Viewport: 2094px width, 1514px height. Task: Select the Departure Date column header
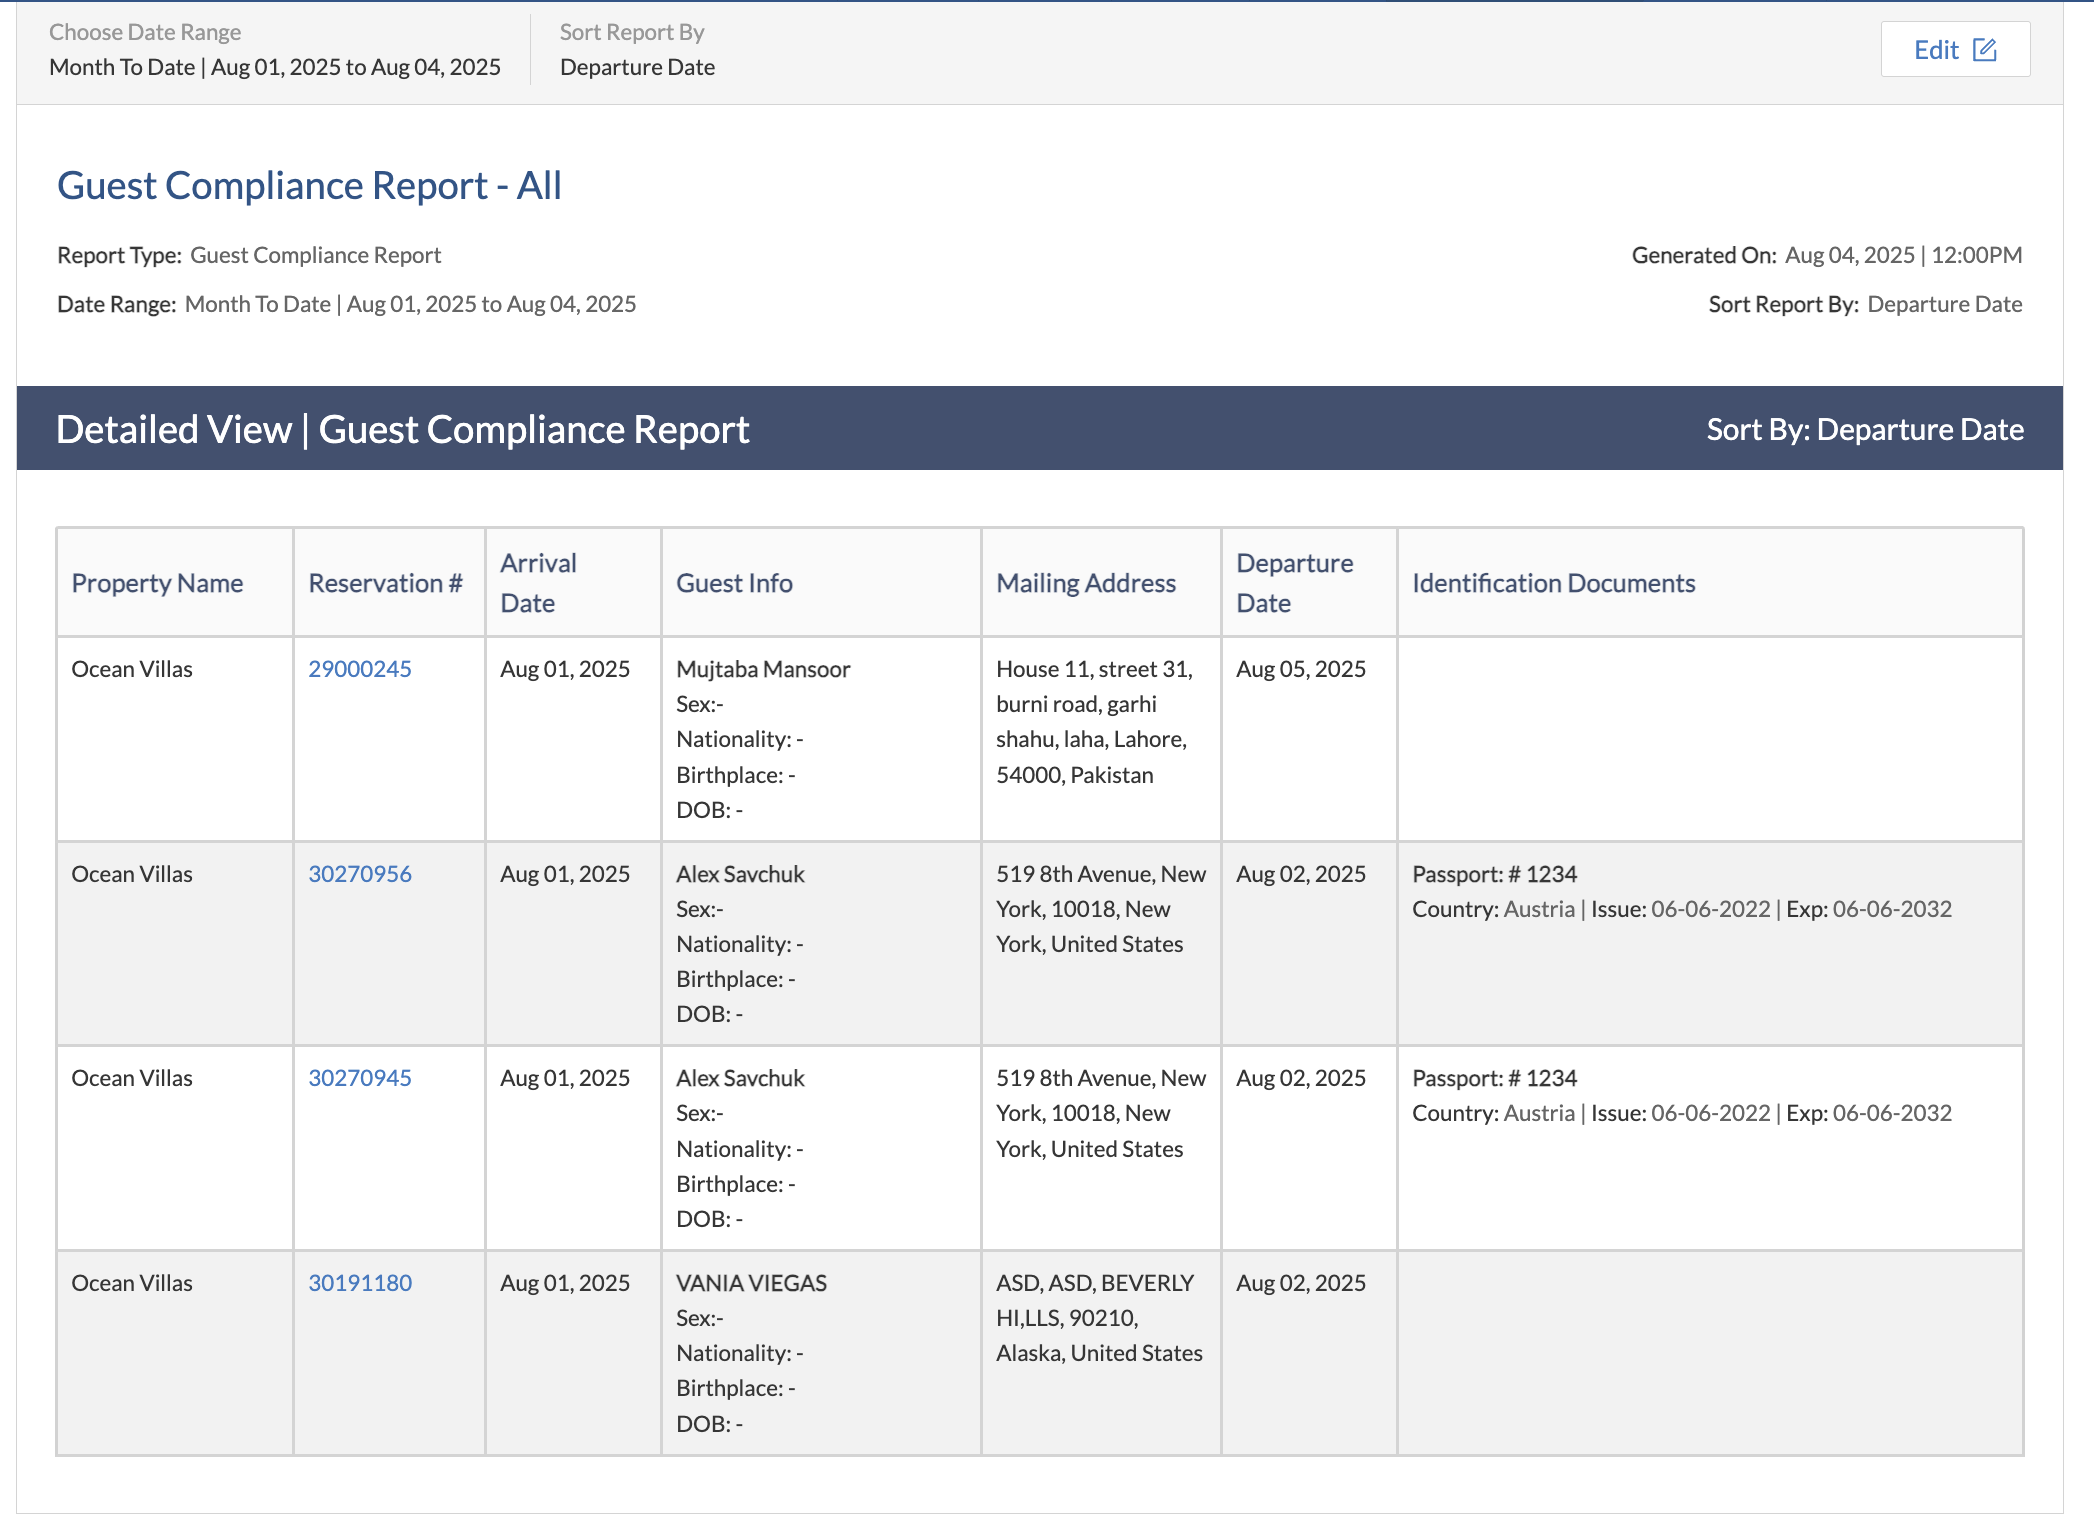1294,583
